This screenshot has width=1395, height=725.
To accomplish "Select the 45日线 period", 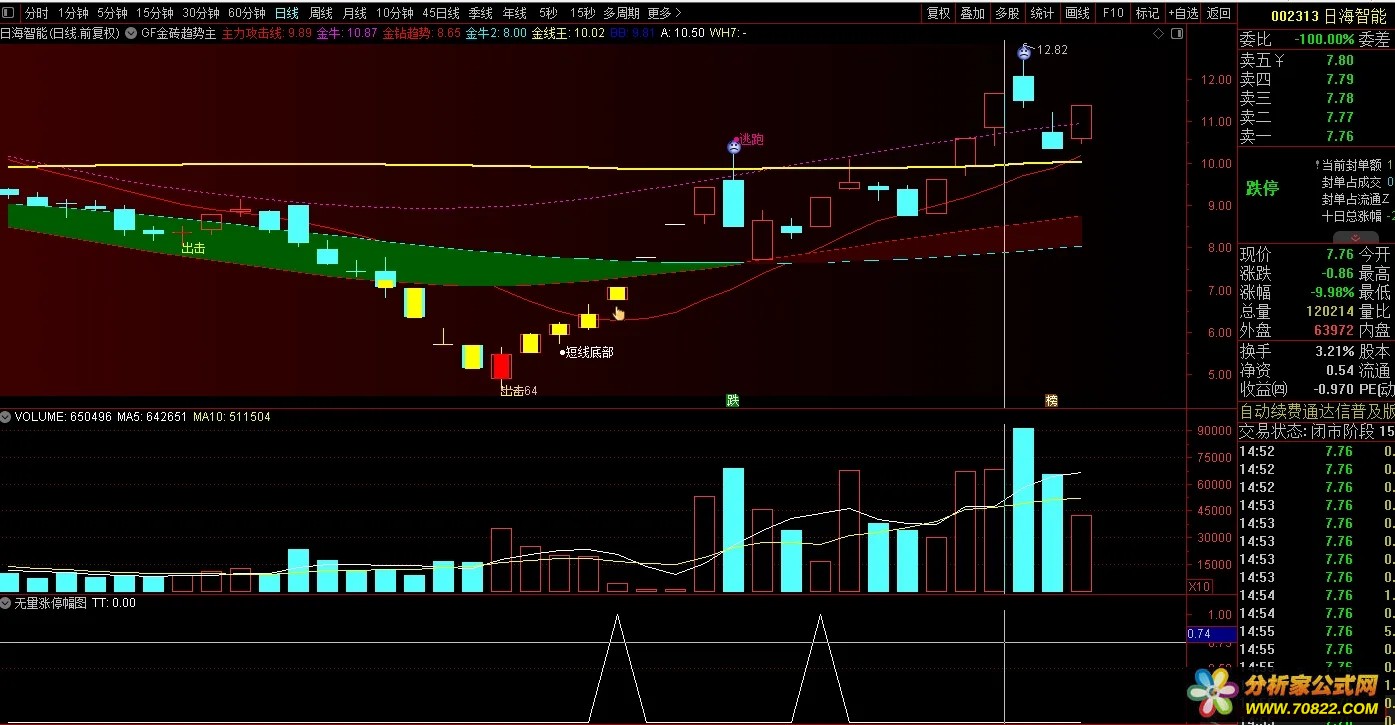I will (x=441, y=13).
